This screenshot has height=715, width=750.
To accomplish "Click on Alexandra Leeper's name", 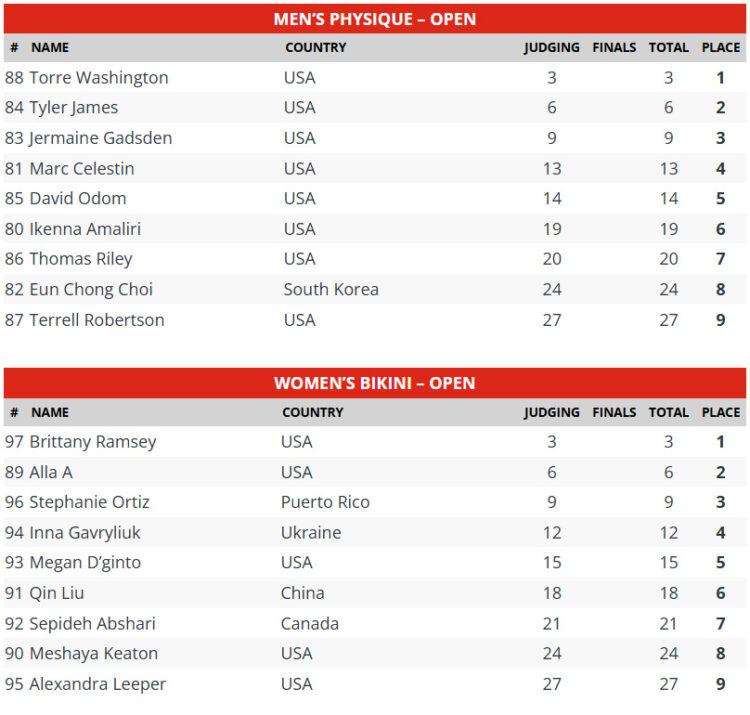I will click(97, 684).
